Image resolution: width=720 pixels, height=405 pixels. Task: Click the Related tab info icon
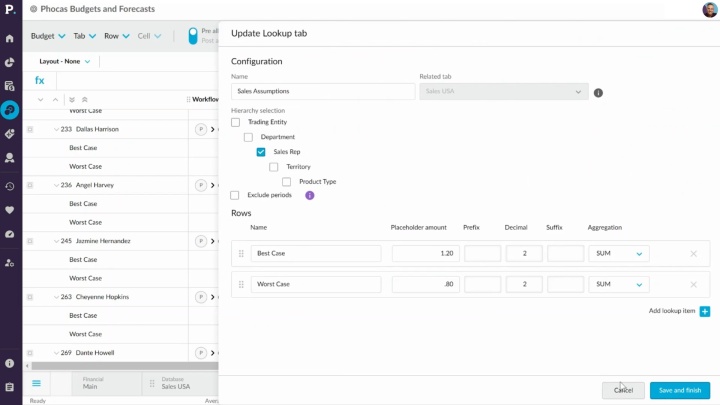(x=598, y=93)
